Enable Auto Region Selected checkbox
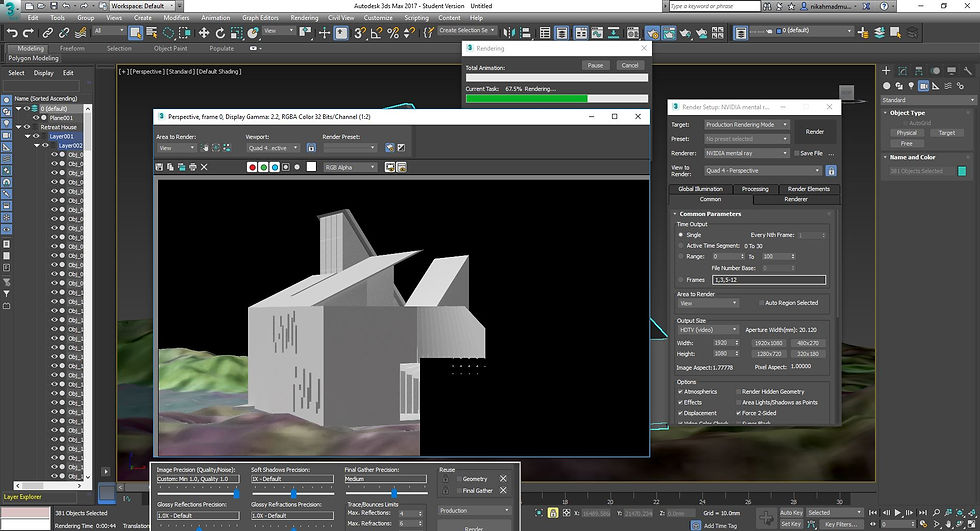980x531 pixels. pos(761,303)
